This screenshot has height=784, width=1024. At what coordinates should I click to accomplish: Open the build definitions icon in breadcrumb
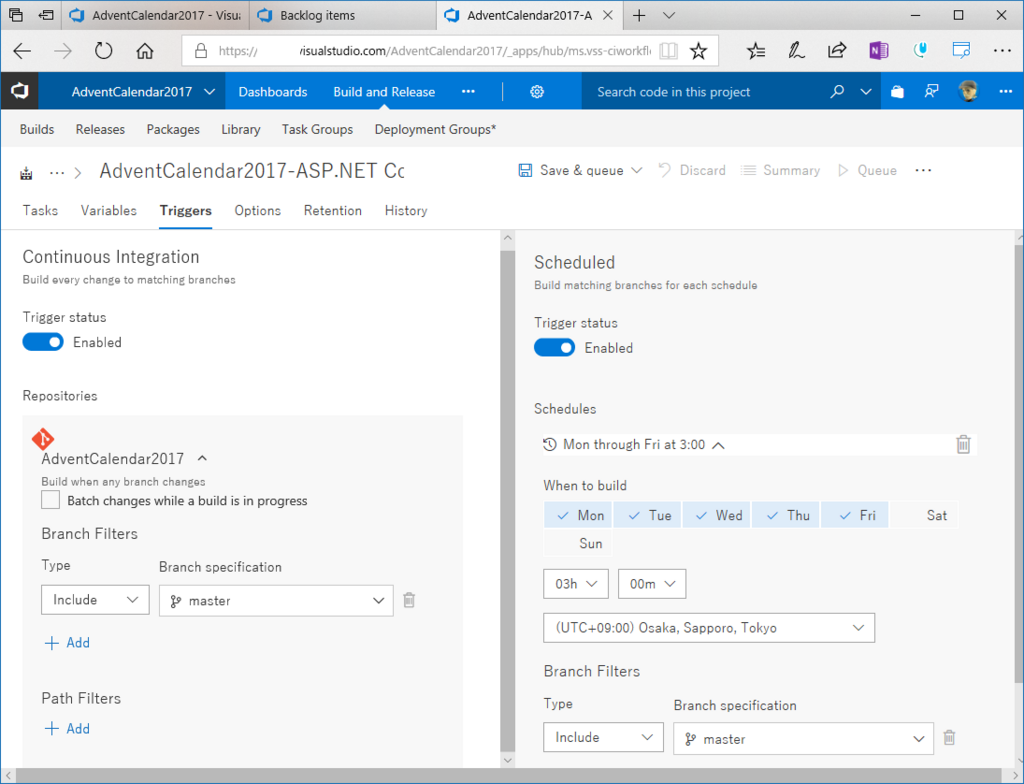[26, 173]
